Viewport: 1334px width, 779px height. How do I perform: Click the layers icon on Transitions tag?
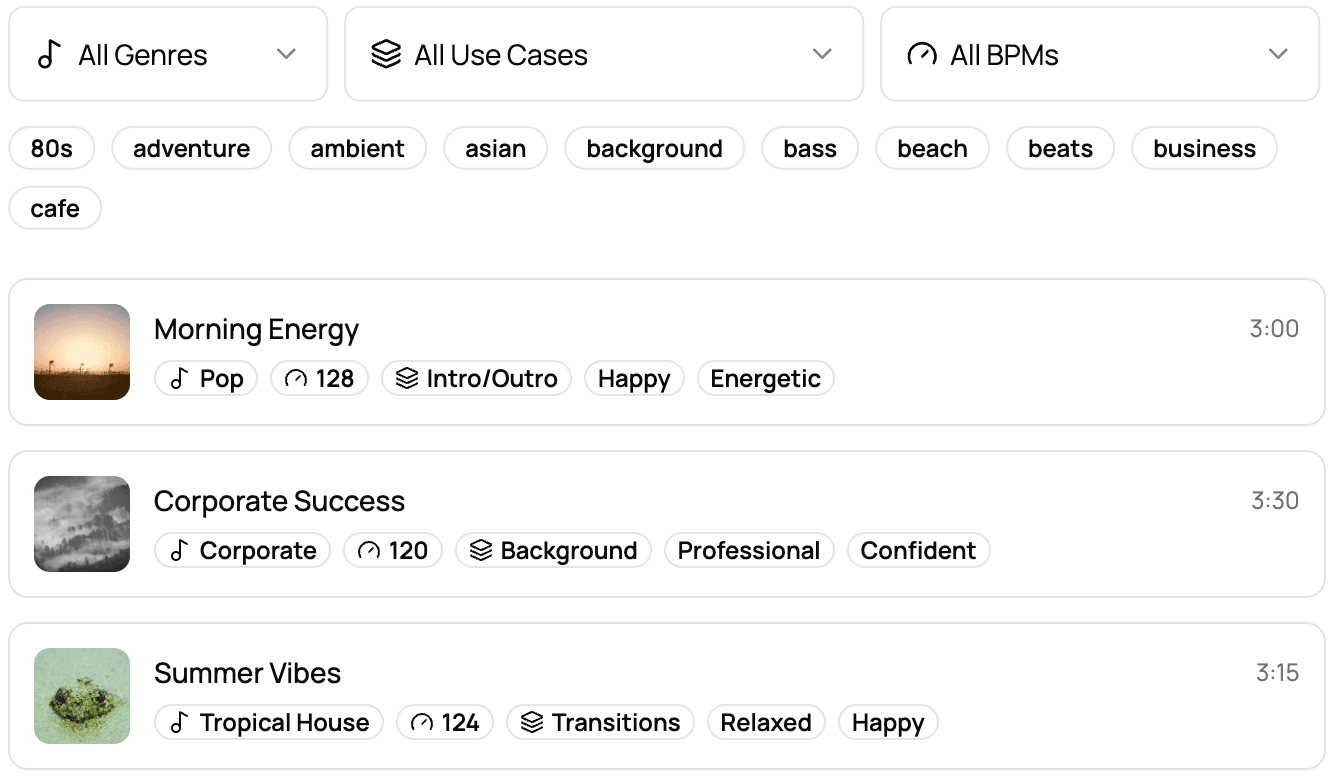pos(532,723)
